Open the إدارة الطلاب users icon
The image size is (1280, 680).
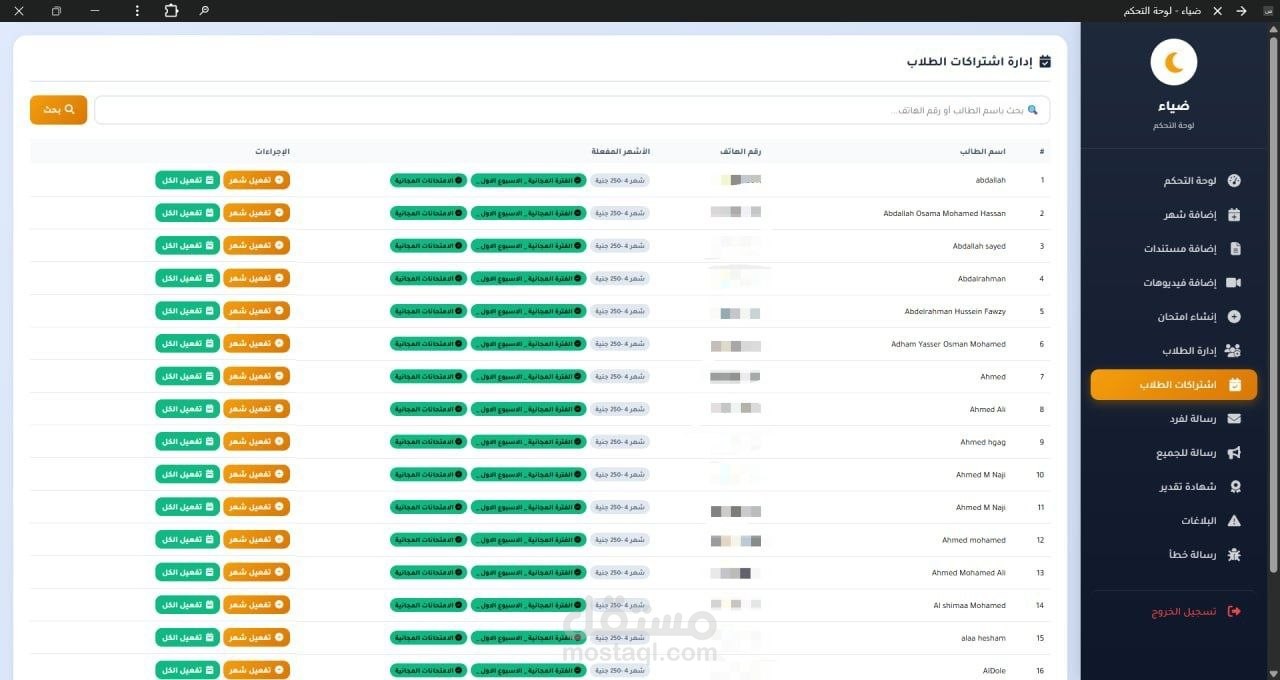click(1233, 351)
